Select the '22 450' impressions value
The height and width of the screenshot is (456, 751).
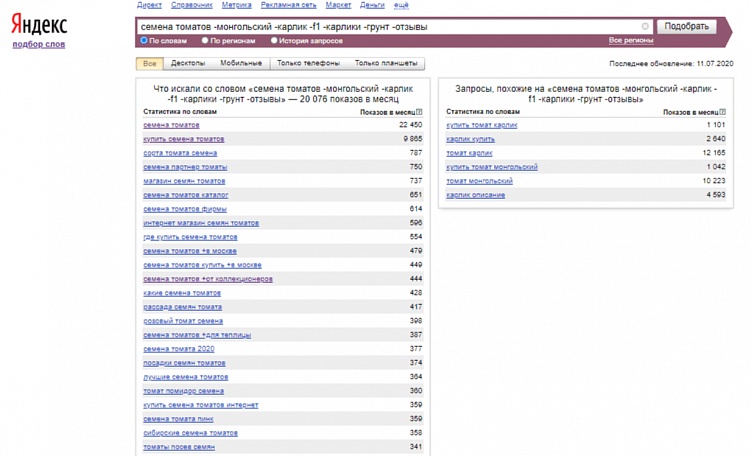pyautogui.click(x=410, y=125)
